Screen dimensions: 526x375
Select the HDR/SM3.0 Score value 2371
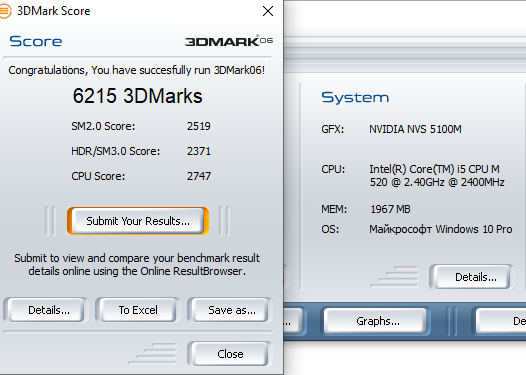[199, 151]
